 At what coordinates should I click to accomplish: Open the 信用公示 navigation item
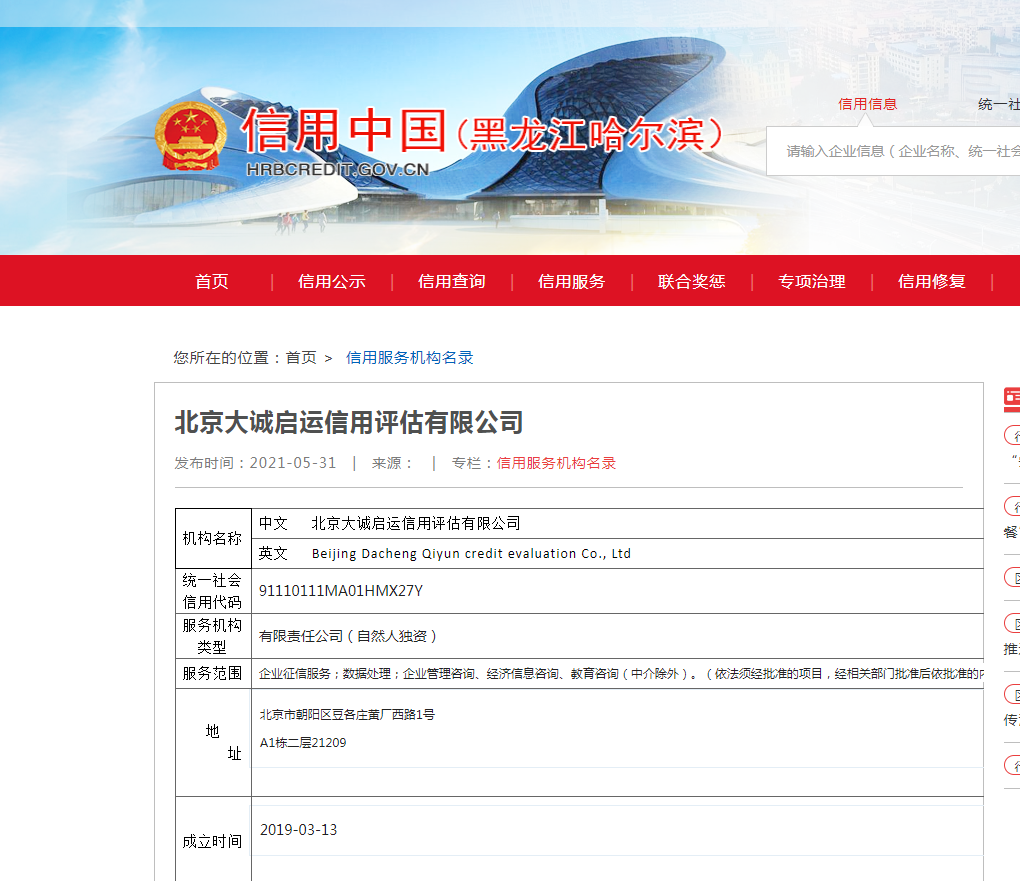click(x=332, y=281)
